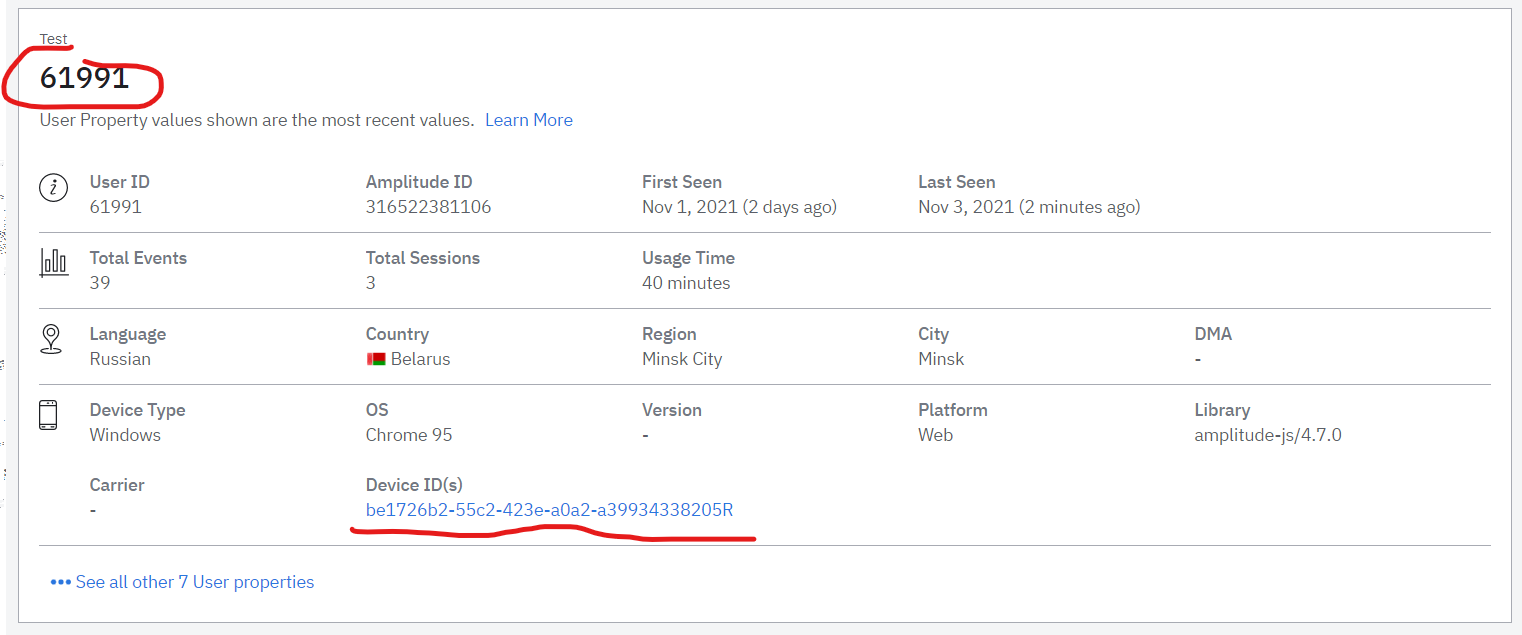Image resolution: width=1522 pixels, height=635 pixels.
Task: Click the Usage Time value 40 minutes
Action: point(686,283)
